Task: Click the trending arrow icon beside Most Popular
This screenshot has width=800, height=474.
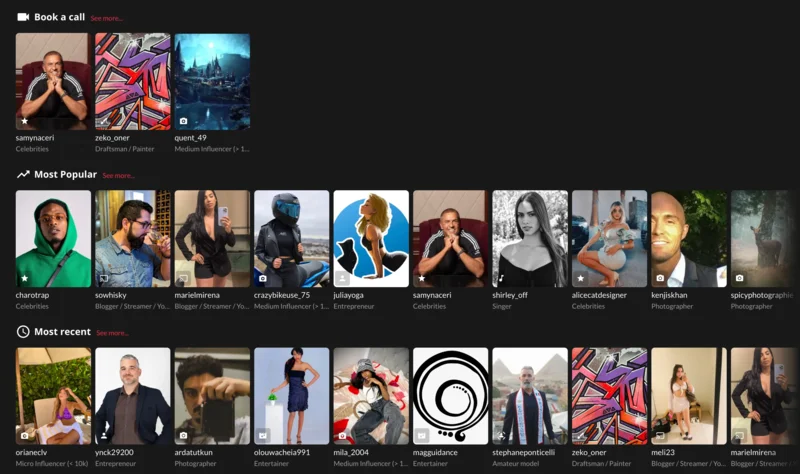Action: pyautogui.click(x=23, y=174)
